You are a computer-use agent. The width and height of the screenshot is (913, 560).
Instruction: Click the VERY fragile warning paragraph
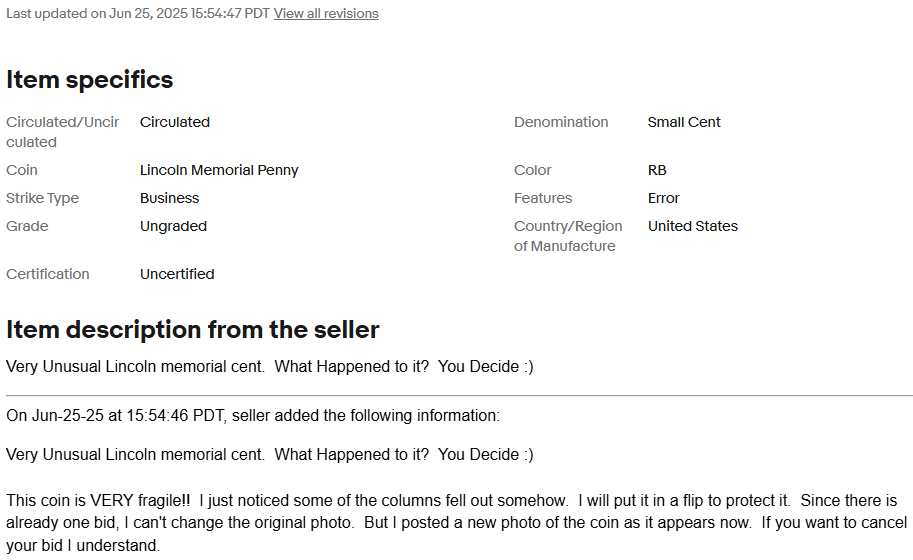[456, 523]
